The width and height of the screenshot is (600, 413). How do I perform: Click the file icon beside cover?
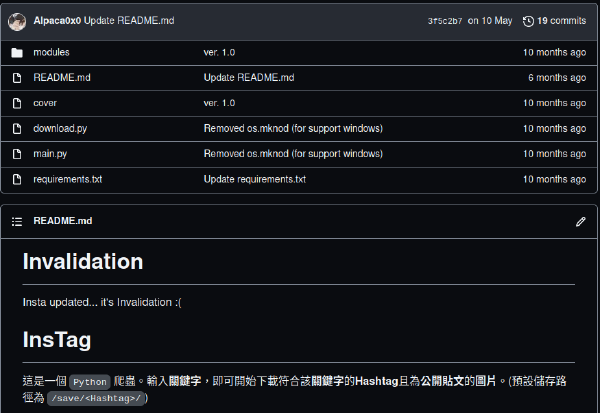(x=17, y=103)
